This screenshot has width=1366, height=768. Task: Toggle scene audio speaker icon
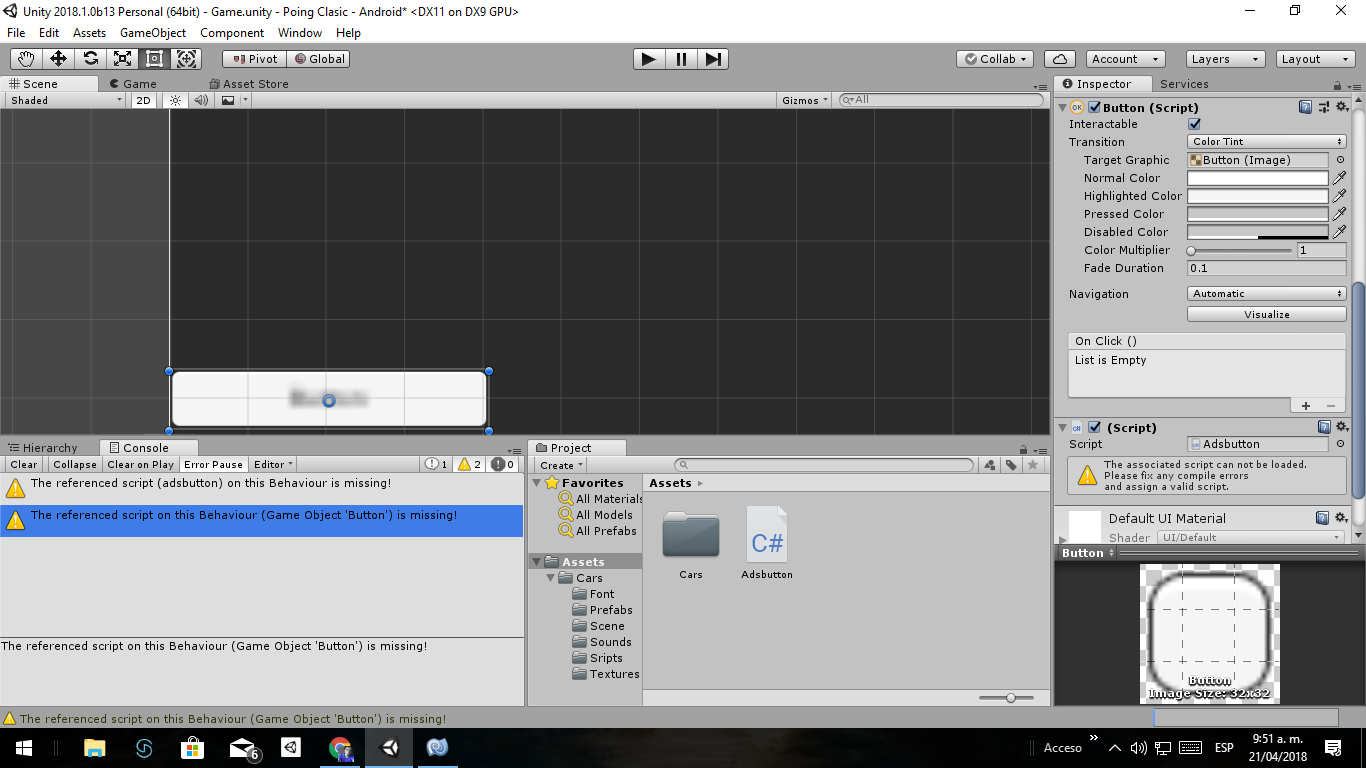tap(201, 100)
